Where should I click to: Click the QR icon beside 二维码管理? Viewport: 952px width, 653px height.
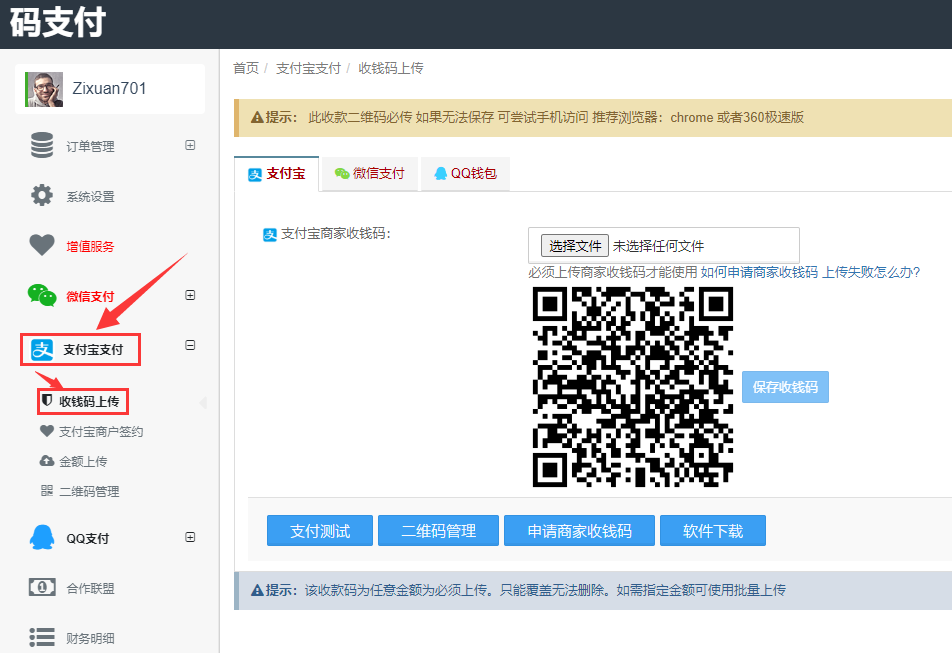click(47, 490)
